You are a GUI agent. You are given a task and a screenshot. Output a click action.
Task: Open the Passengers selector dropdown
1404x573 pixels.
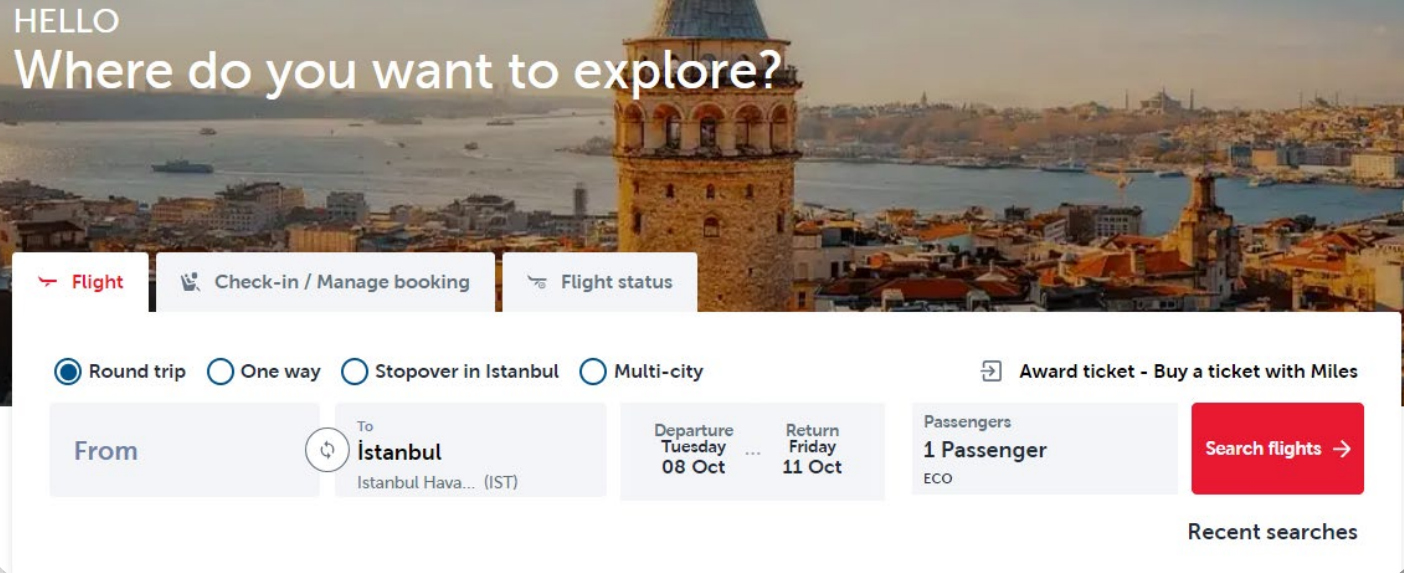1043,449
